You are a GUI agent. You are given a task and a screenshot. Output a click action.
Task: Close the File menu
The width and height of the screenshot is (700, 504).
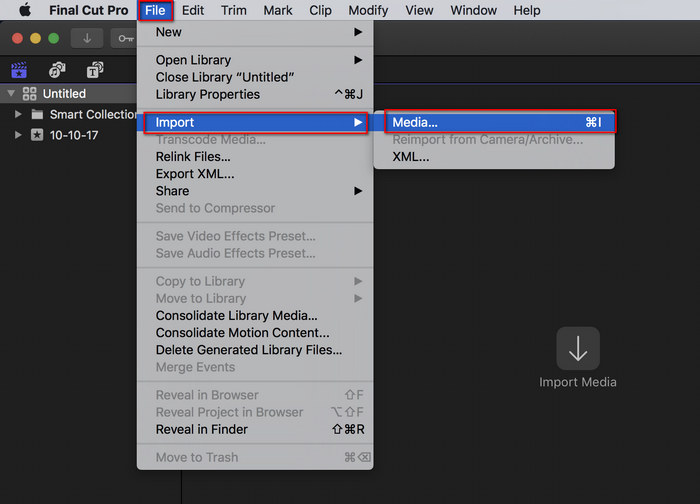[155, 10]
